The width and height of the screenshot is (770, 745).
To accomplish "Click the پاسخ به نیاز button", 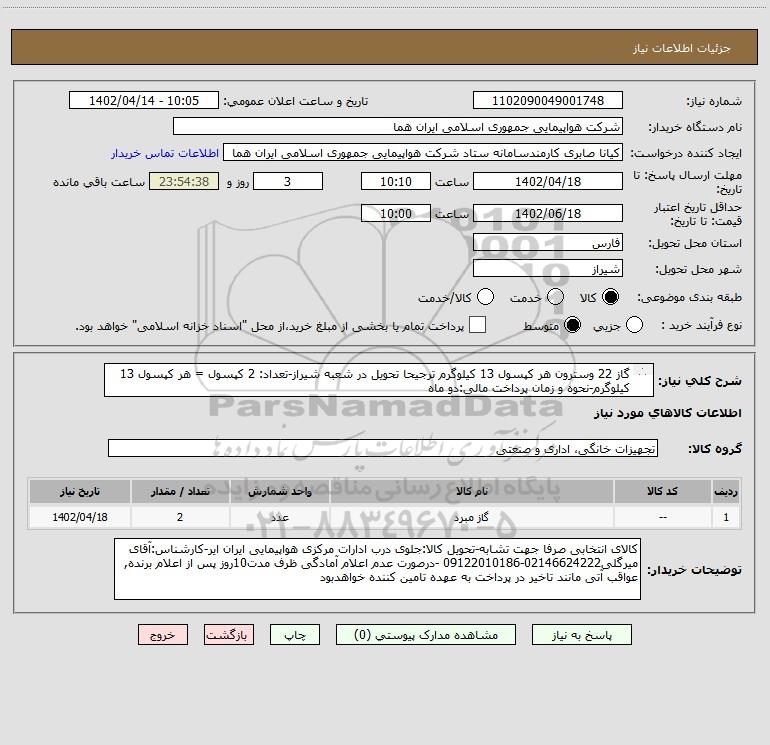I will tap(582, 635).
